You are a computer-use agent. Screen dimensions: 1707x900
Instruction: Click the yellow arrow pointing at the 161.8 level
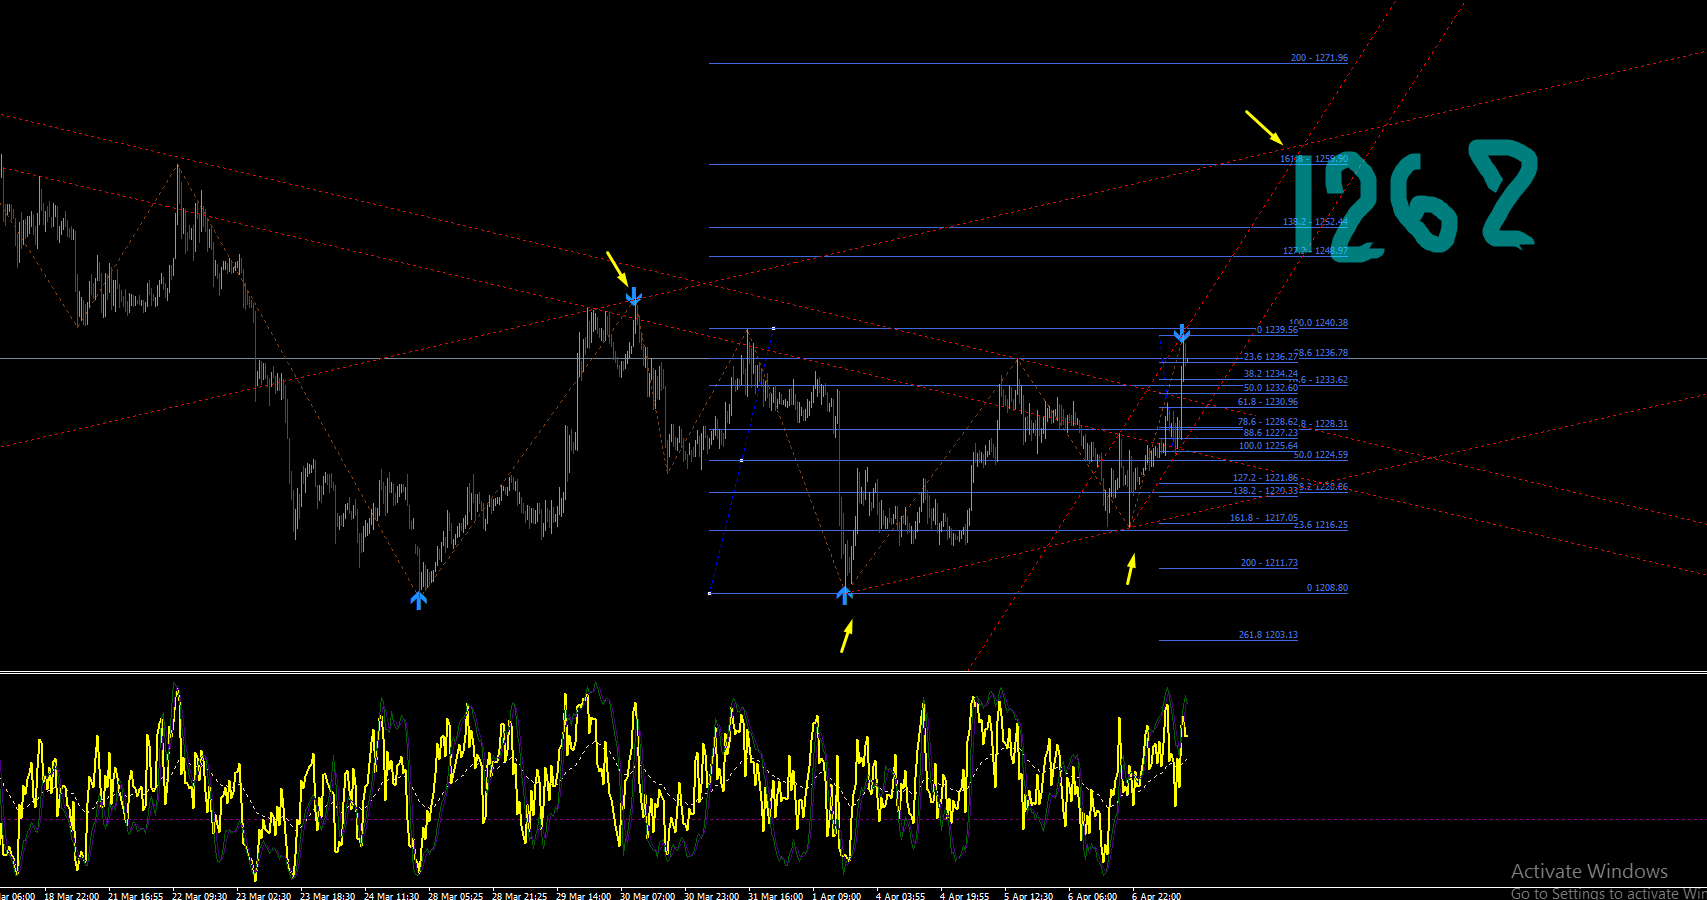pos(1264,127)
